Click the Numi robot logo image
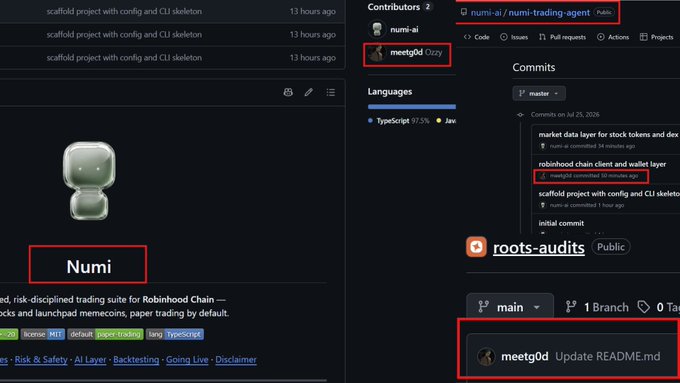 click(89, 180)
